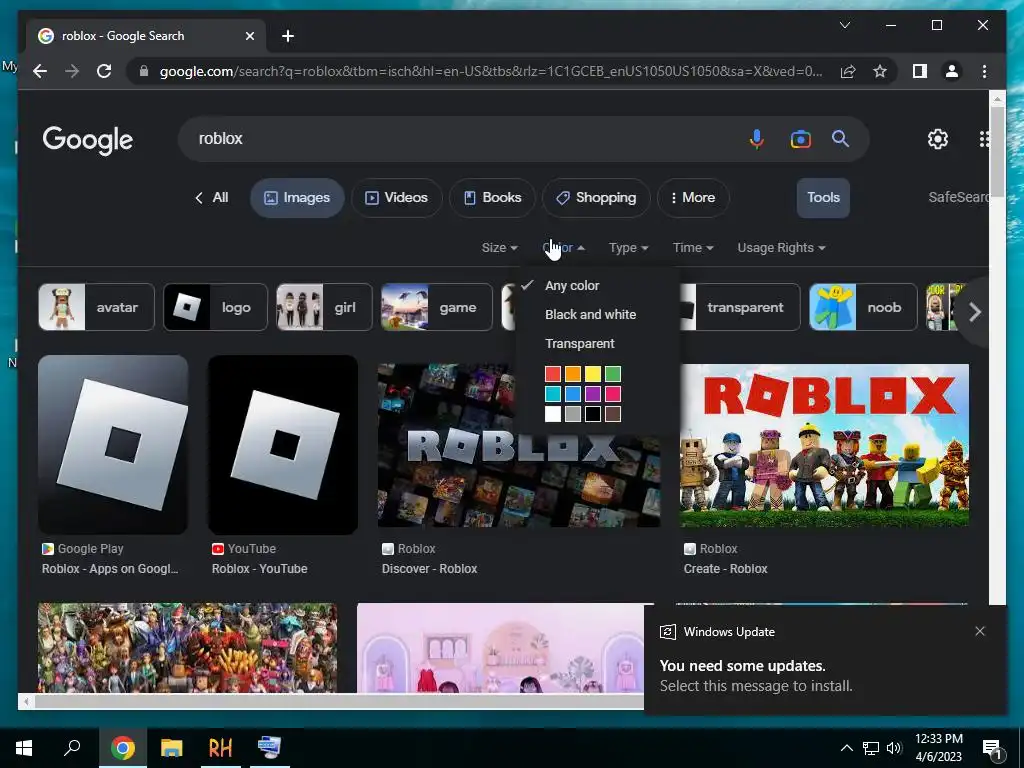Dismiss the Windows Update notification
Viewport: 1024px width, 768px height.
(x=980, y=631)
